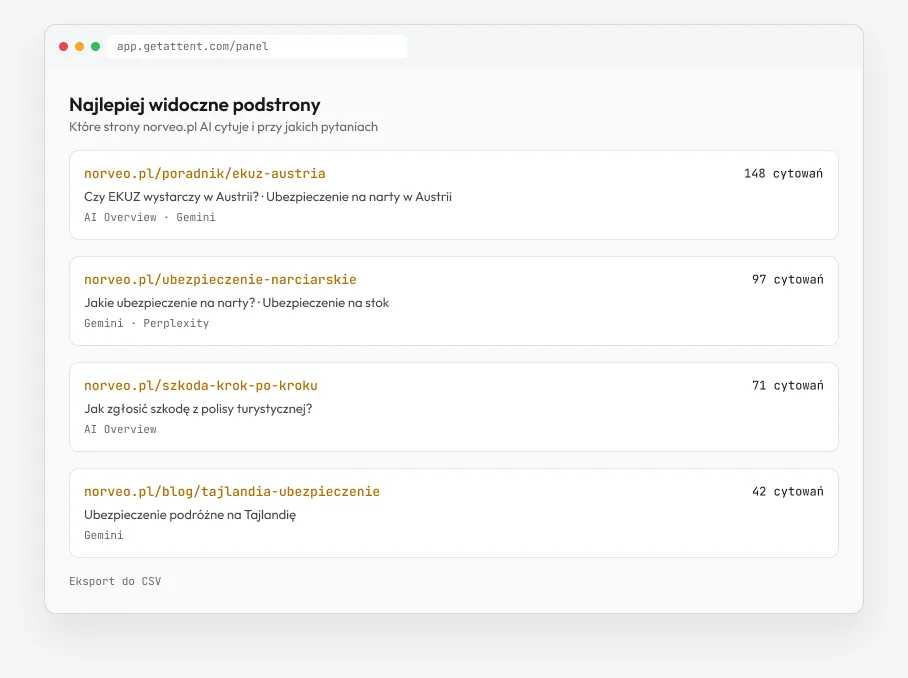Open the norveo.pl/blog/tajlandia-ubezpieczenie link

click(x=232, y=492)
